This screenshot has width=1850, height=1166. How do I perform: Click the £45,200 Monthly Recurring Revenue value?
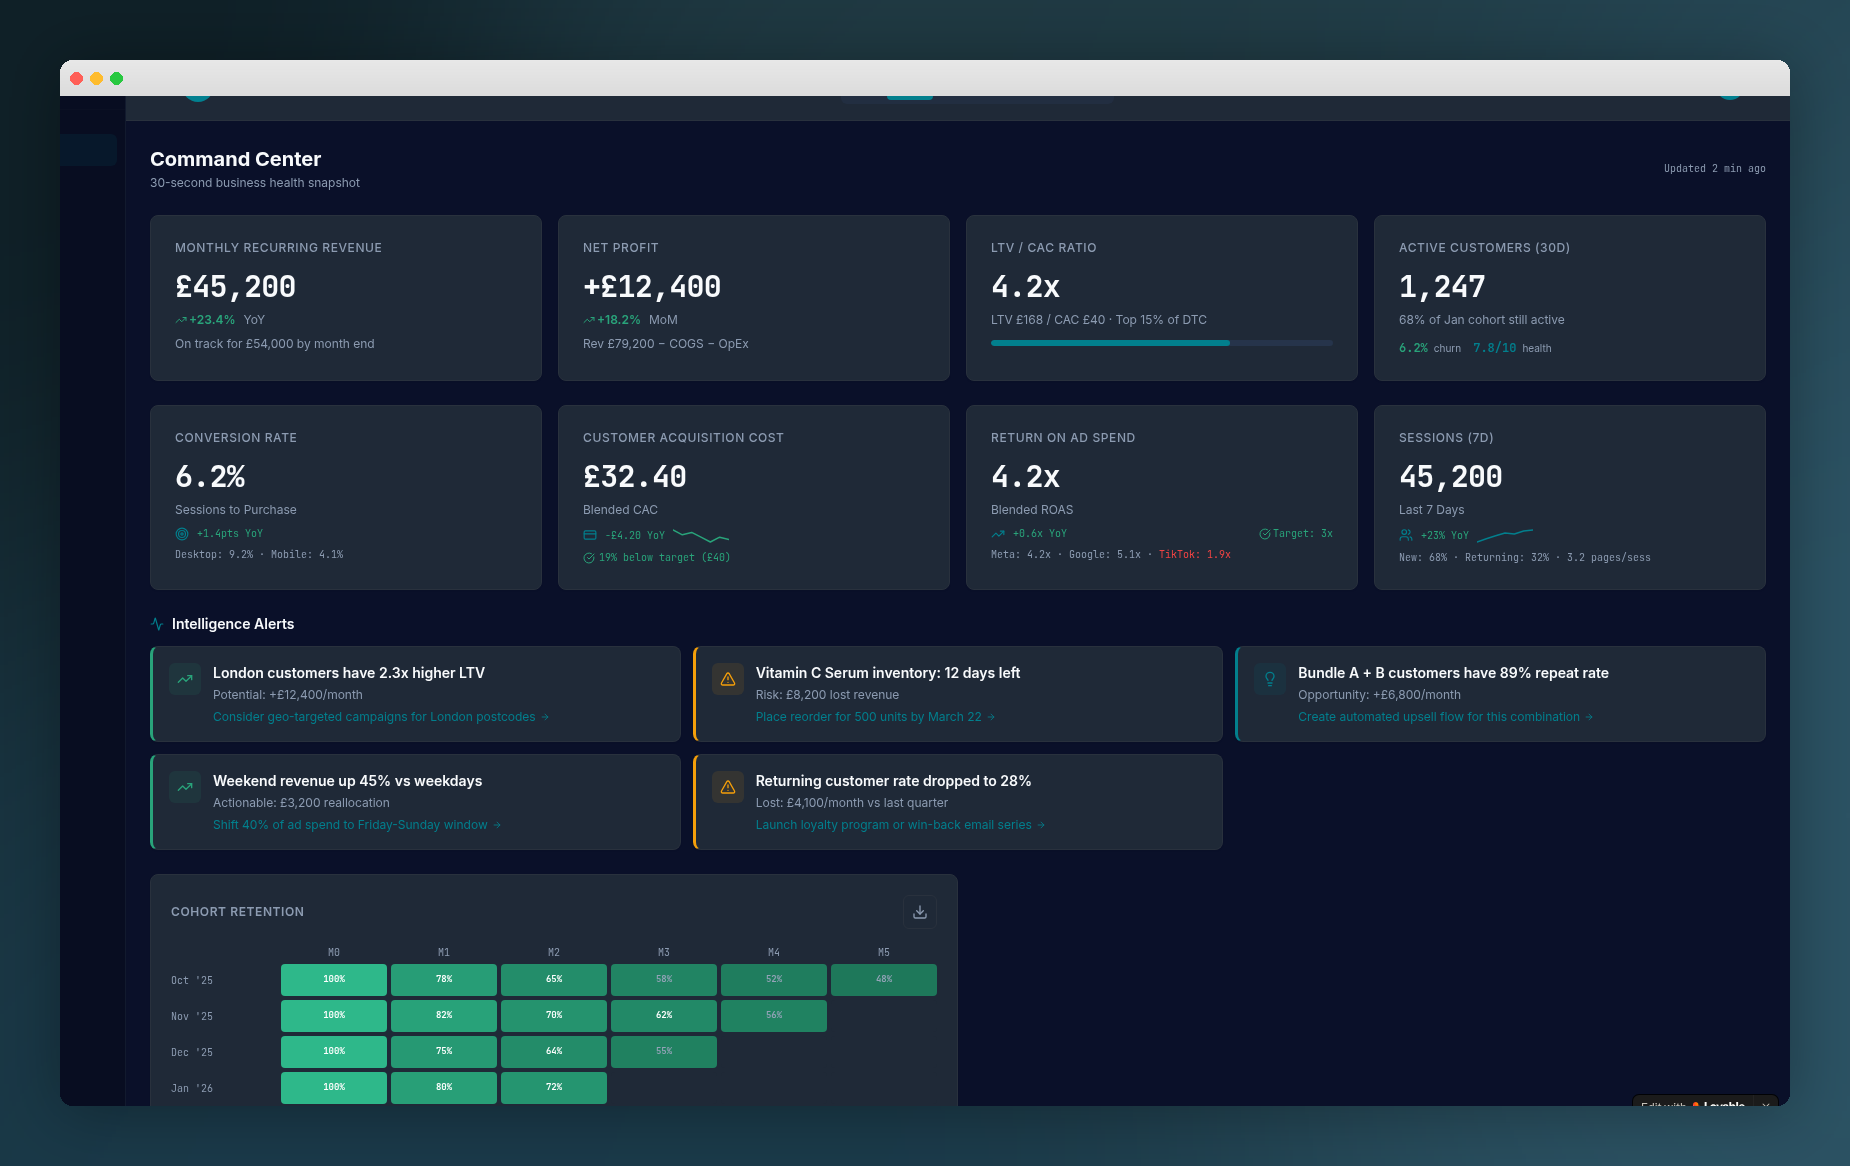pos(235,287)
